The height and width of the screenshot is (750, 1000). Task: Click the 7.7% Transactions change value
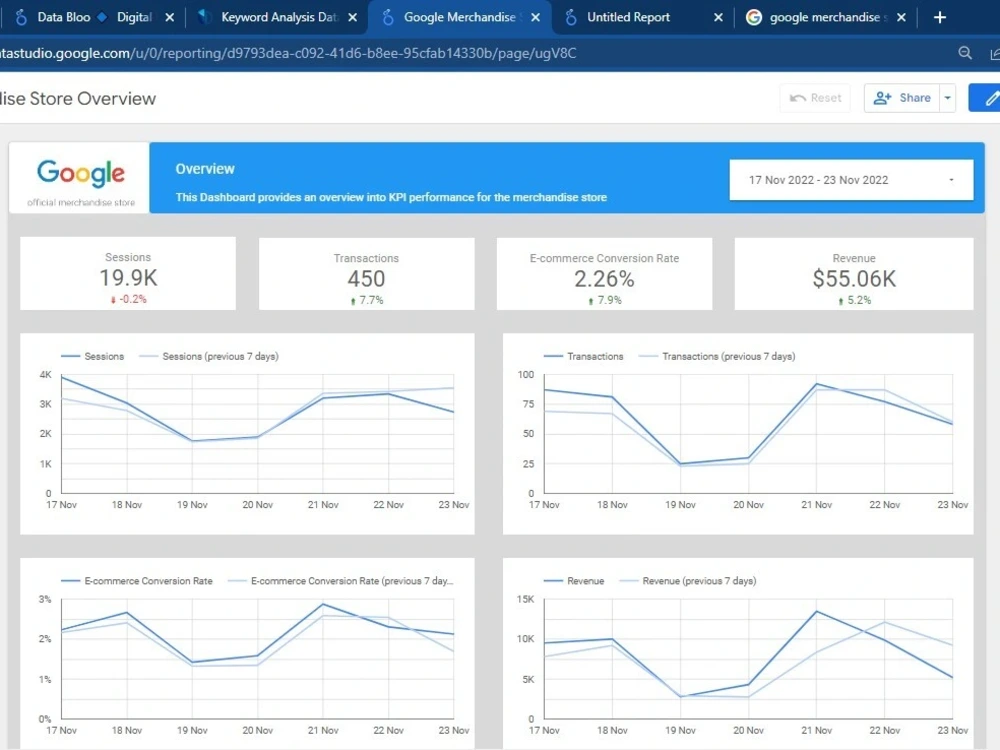(367, 300)
